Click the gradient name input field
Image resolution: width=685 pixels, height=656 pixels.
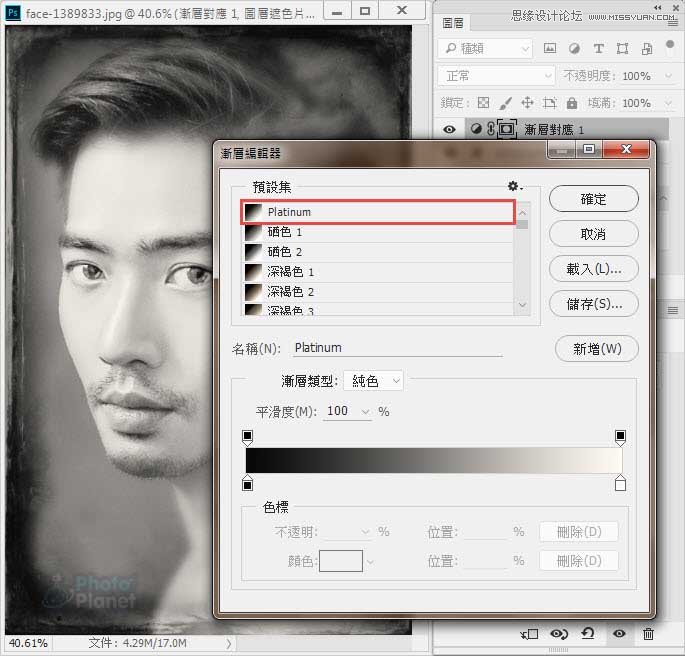click(x=398, y=348)
